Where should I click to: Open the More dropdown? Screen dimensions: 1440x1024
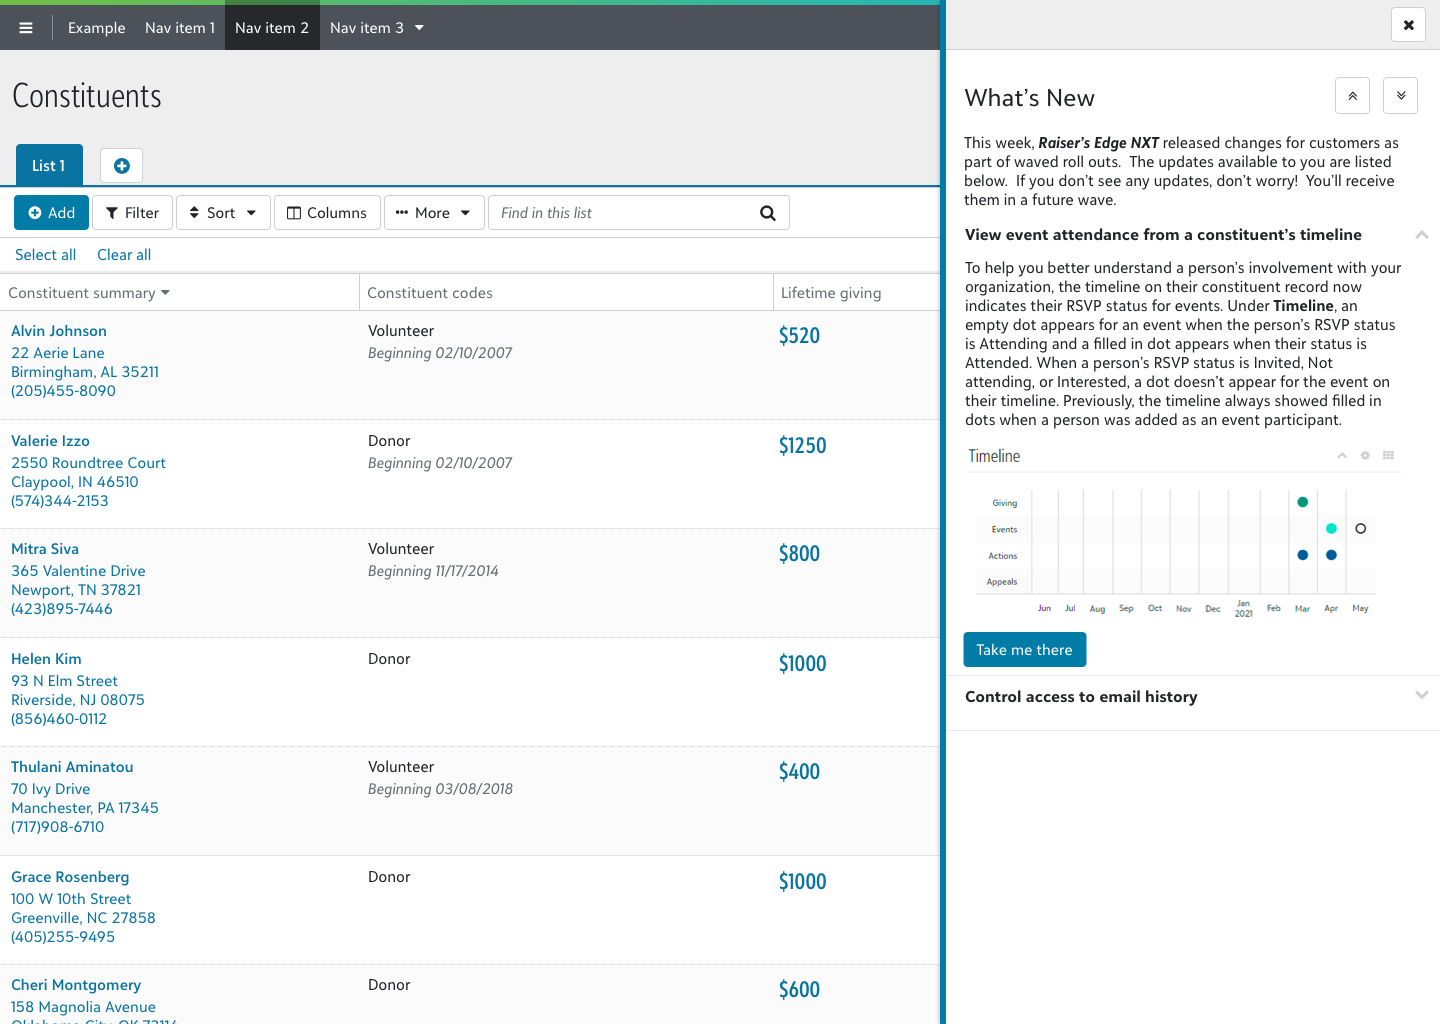[434, 213]
